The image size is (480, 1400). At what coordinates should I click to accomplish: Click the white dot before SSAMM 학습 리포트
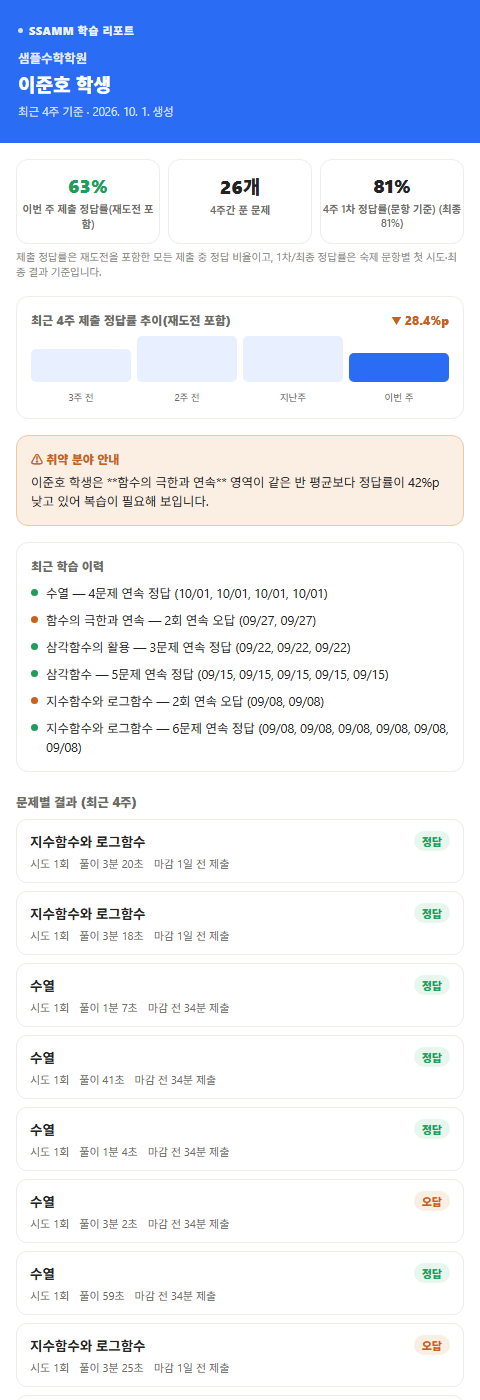[21, 30]
